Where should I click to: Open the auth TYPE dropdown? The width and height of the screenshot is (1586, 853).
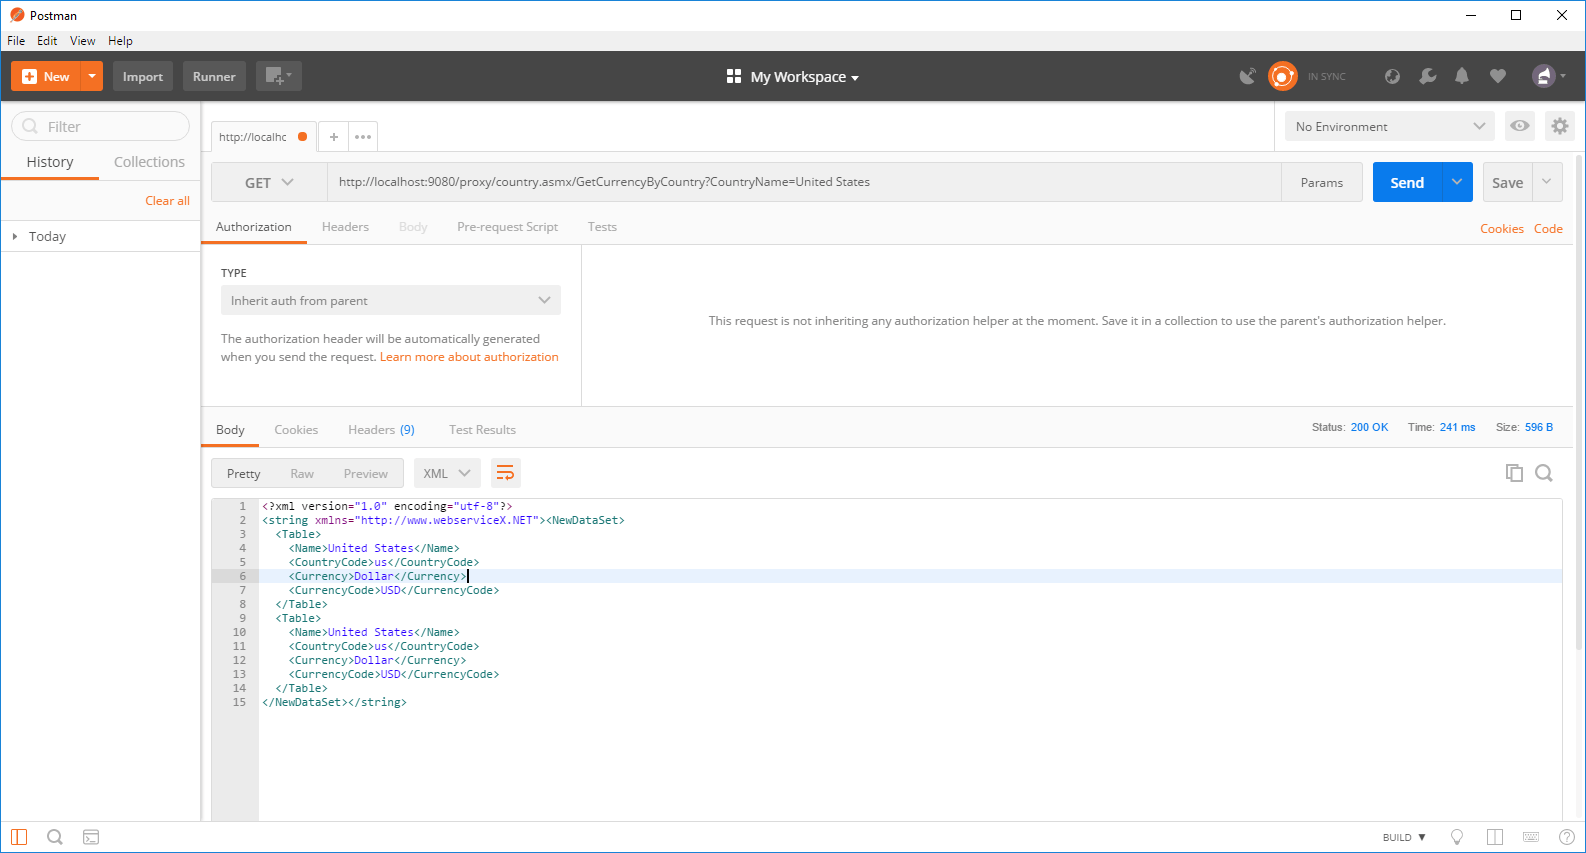(391, 300)
